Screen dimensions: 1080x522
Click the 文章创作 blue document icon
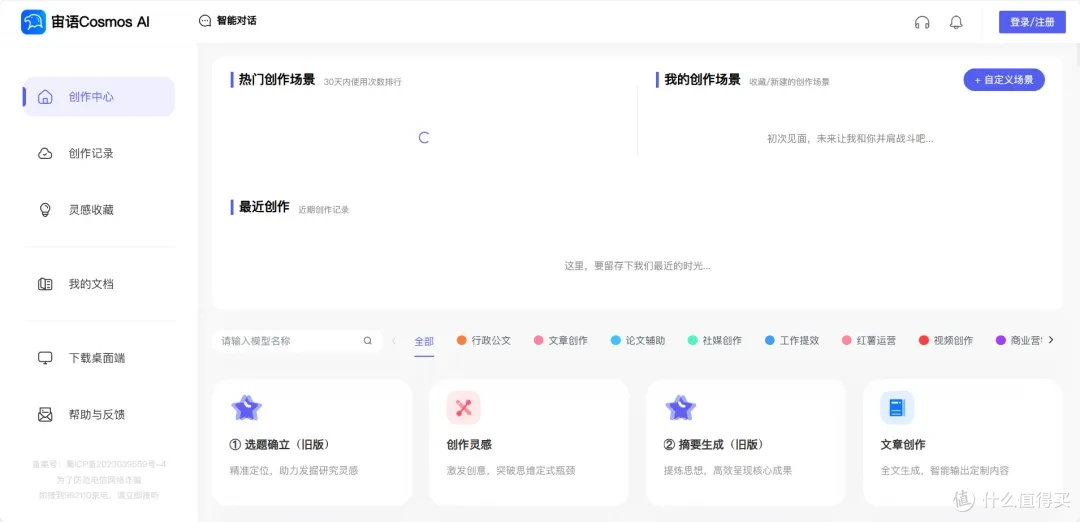[897, 408]
